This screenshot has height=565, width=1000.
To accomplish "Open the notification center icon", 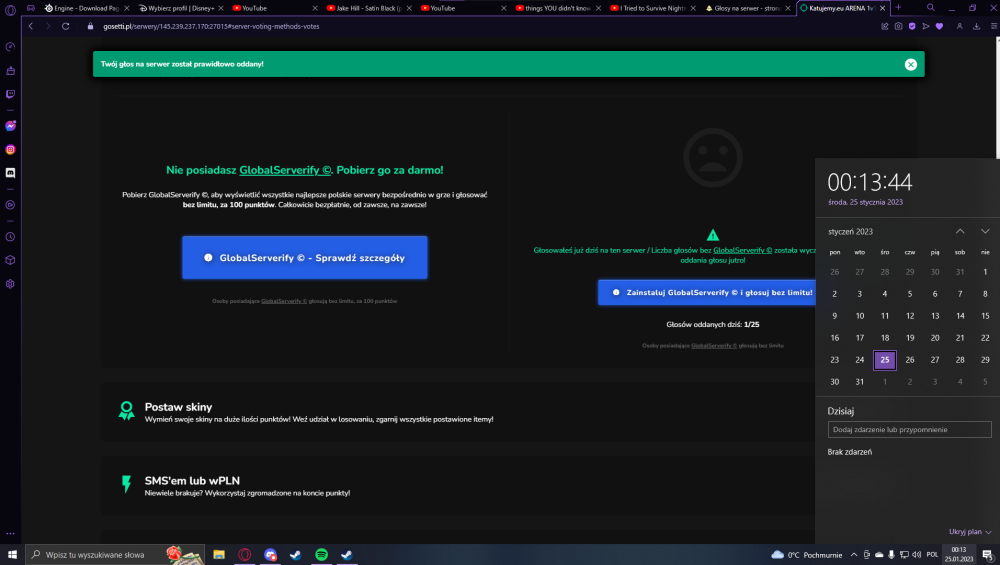I will (987, 555).
